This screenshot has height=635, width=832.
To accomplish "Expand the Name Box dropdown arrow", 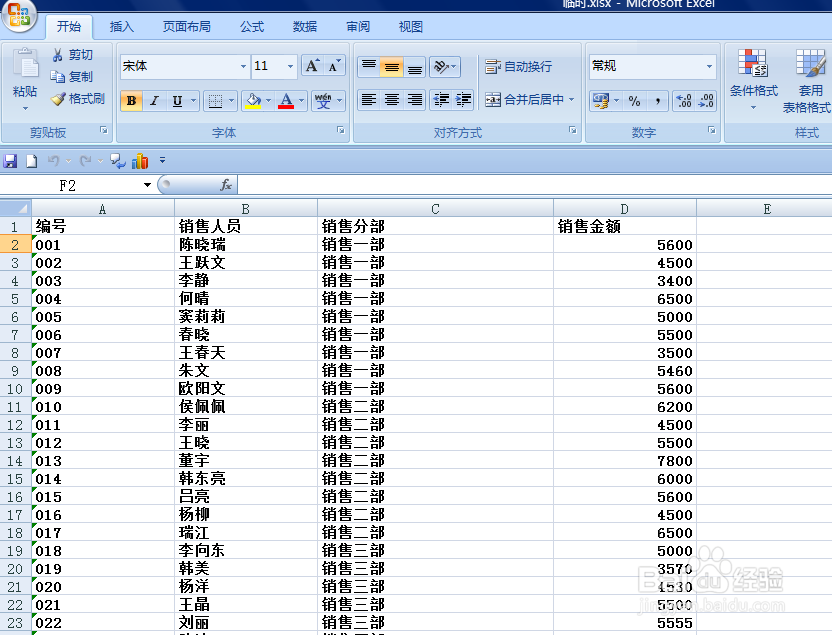I will click(x=148, y=185).
